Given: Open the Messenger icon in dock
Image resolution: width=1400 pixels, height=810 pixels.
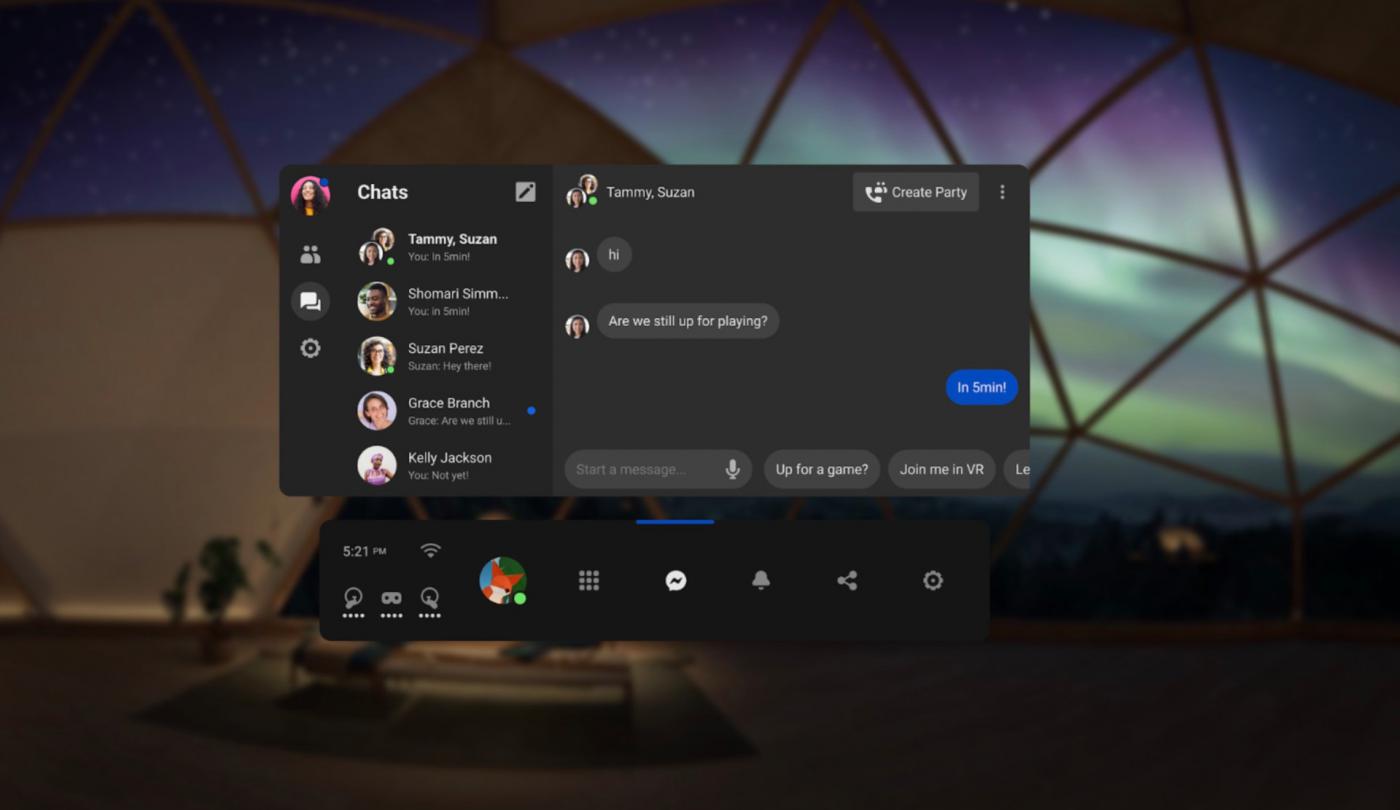Looking at the screenshot, I should (676, 580).
